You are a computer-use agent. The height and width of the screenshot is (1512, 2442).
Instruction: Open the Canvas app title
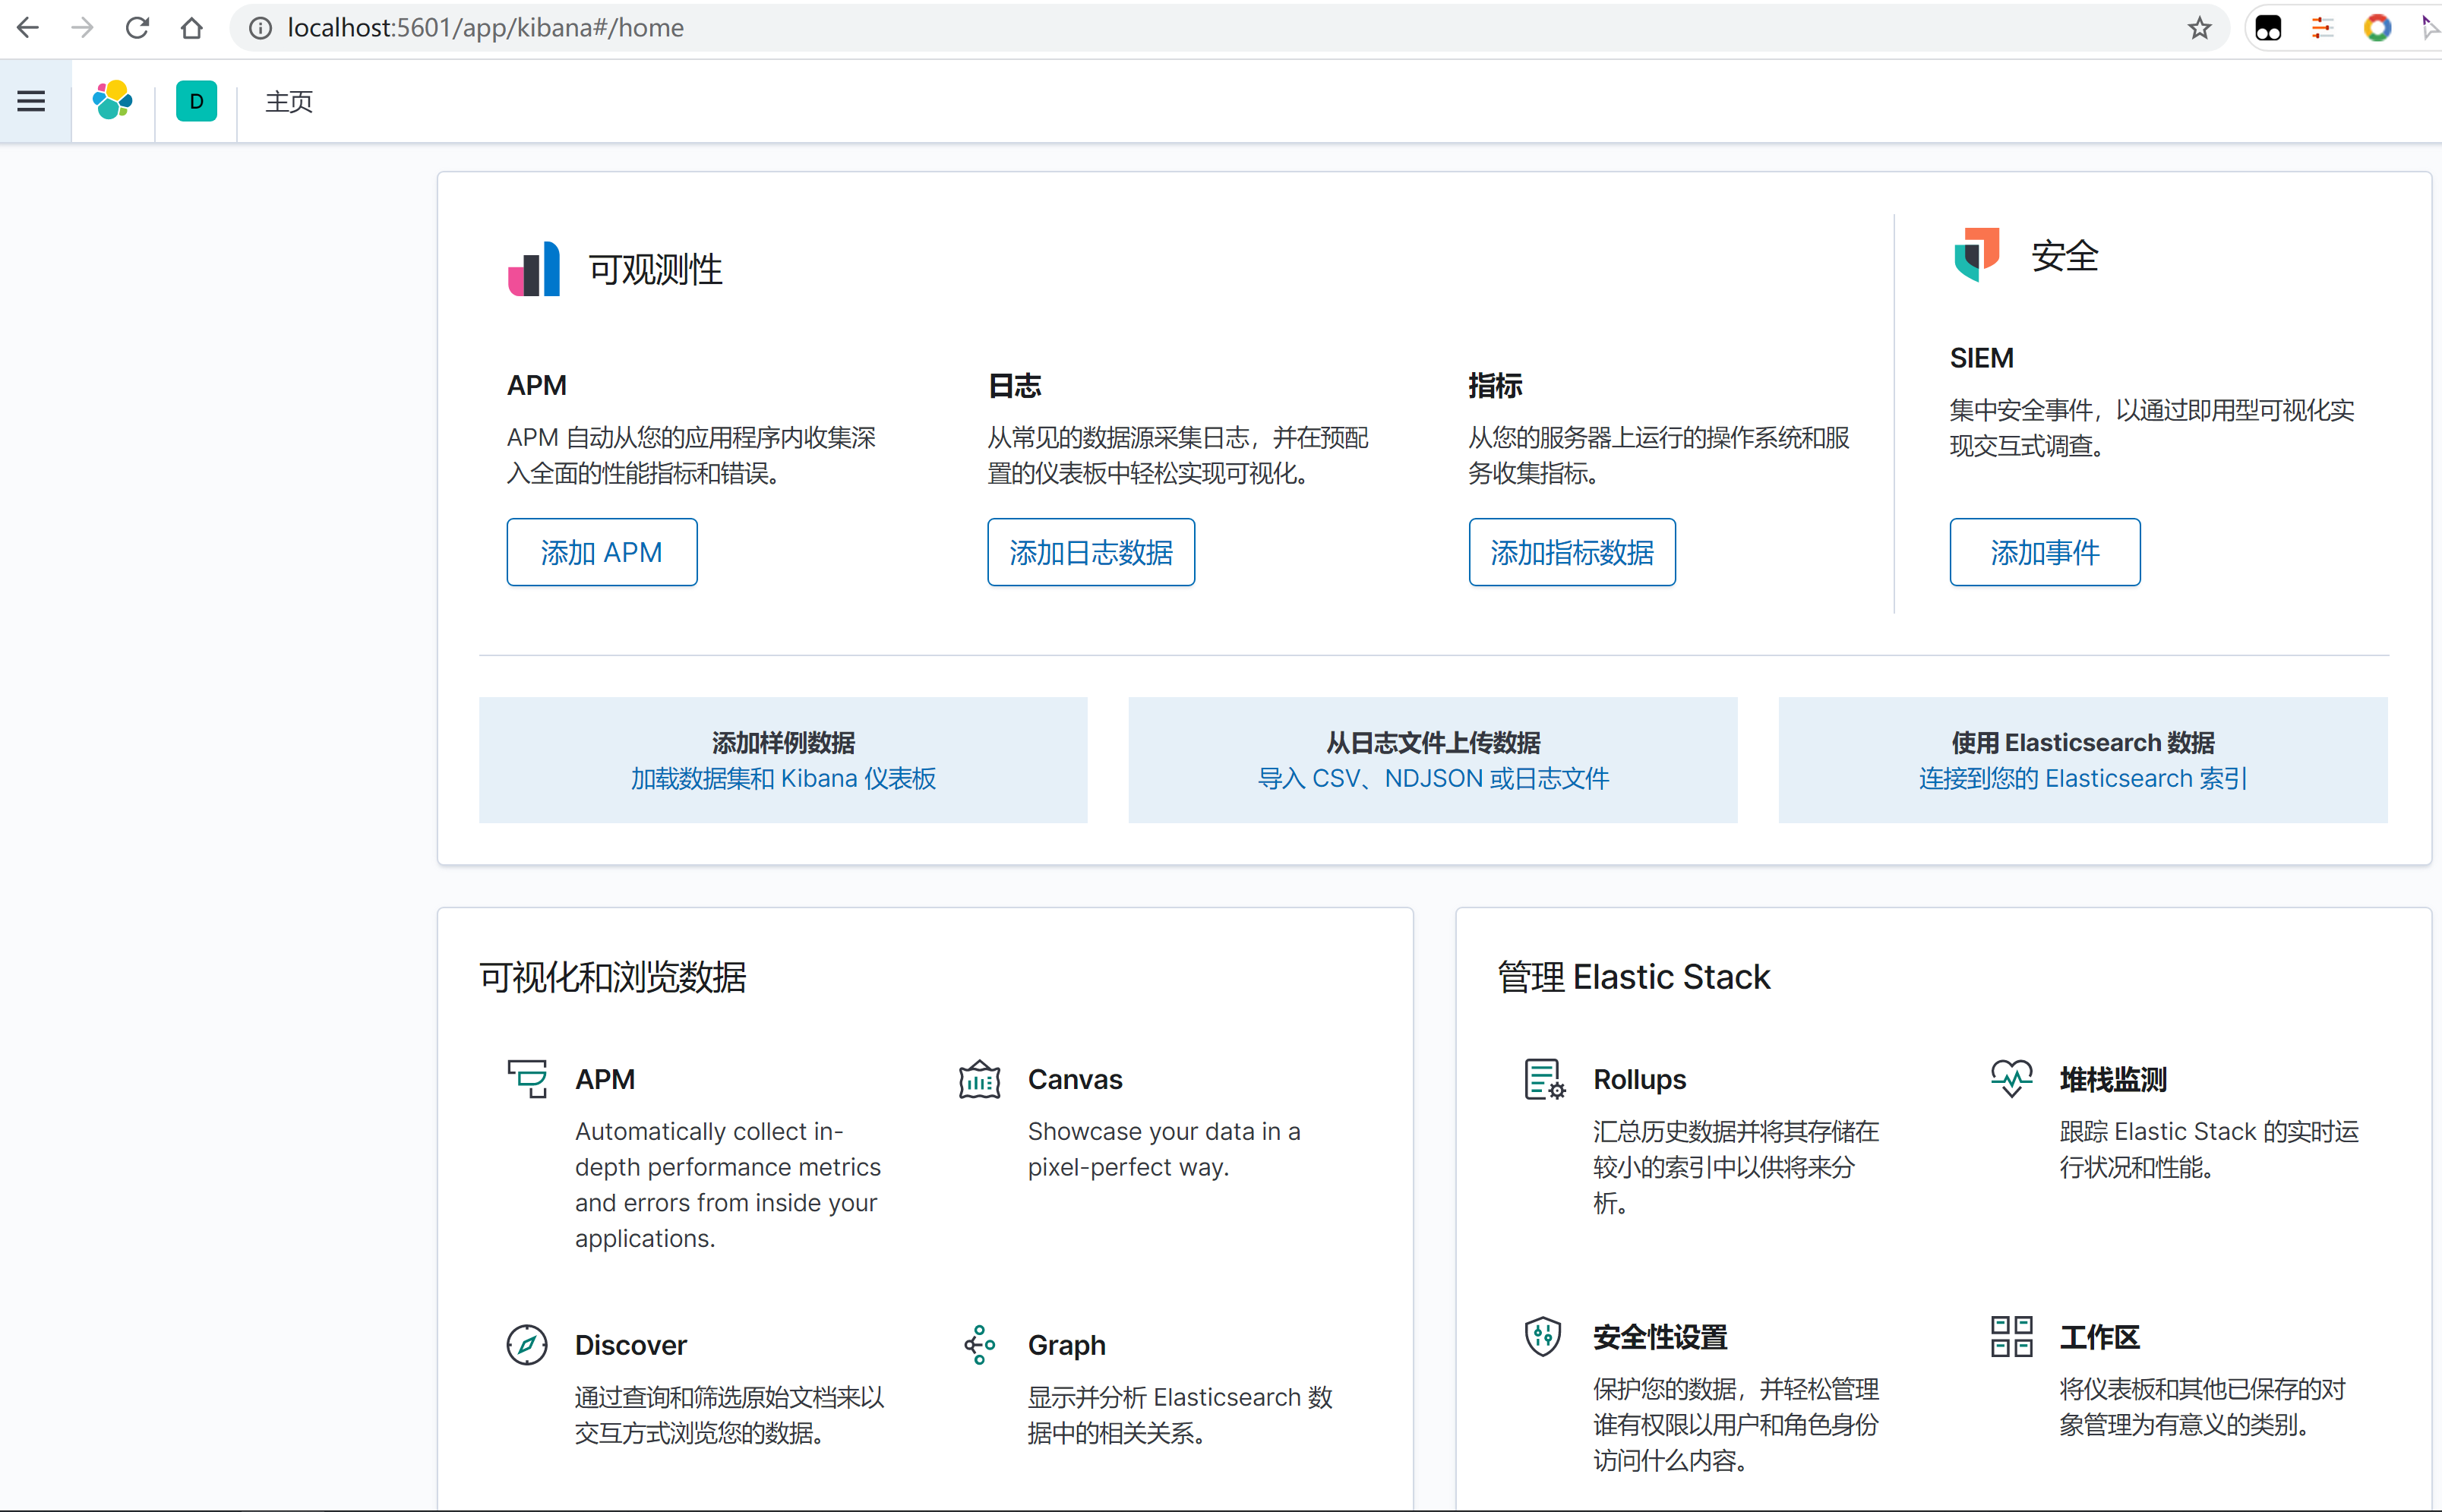click(x=1075, y=1079)
